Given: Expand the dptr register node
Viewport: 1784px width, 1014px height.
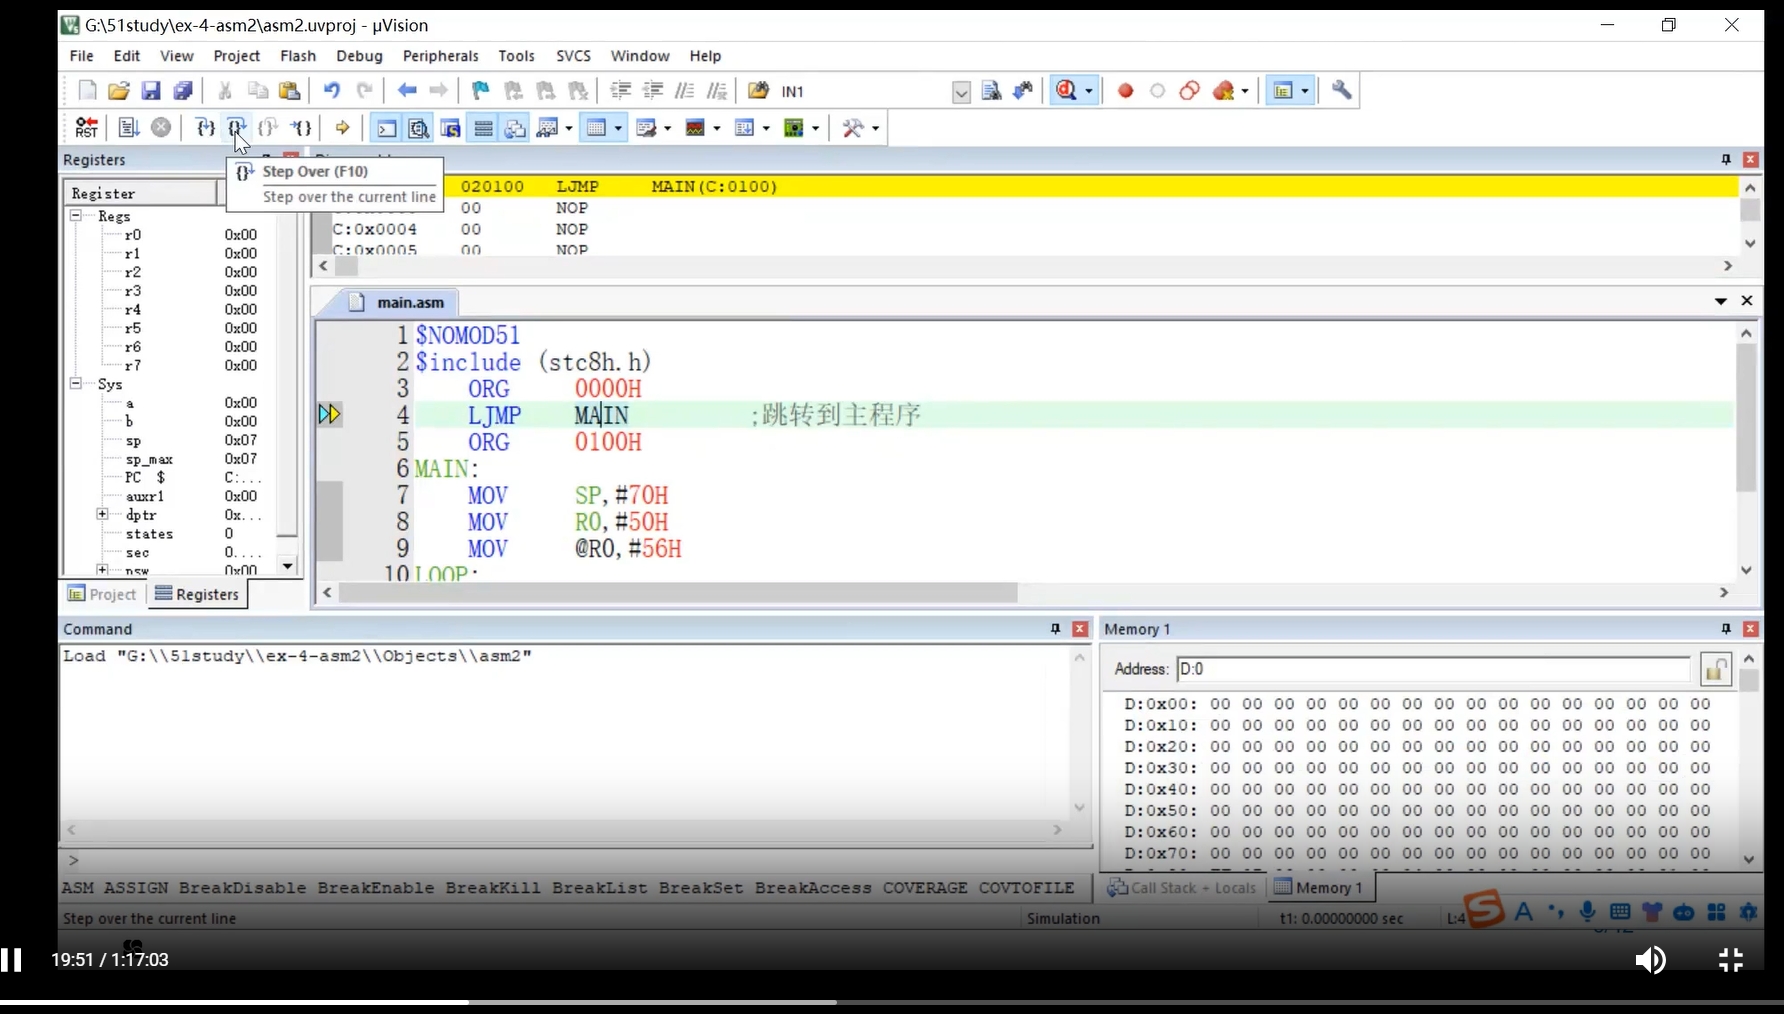Looking at the screenshot, I should point(102,514).
